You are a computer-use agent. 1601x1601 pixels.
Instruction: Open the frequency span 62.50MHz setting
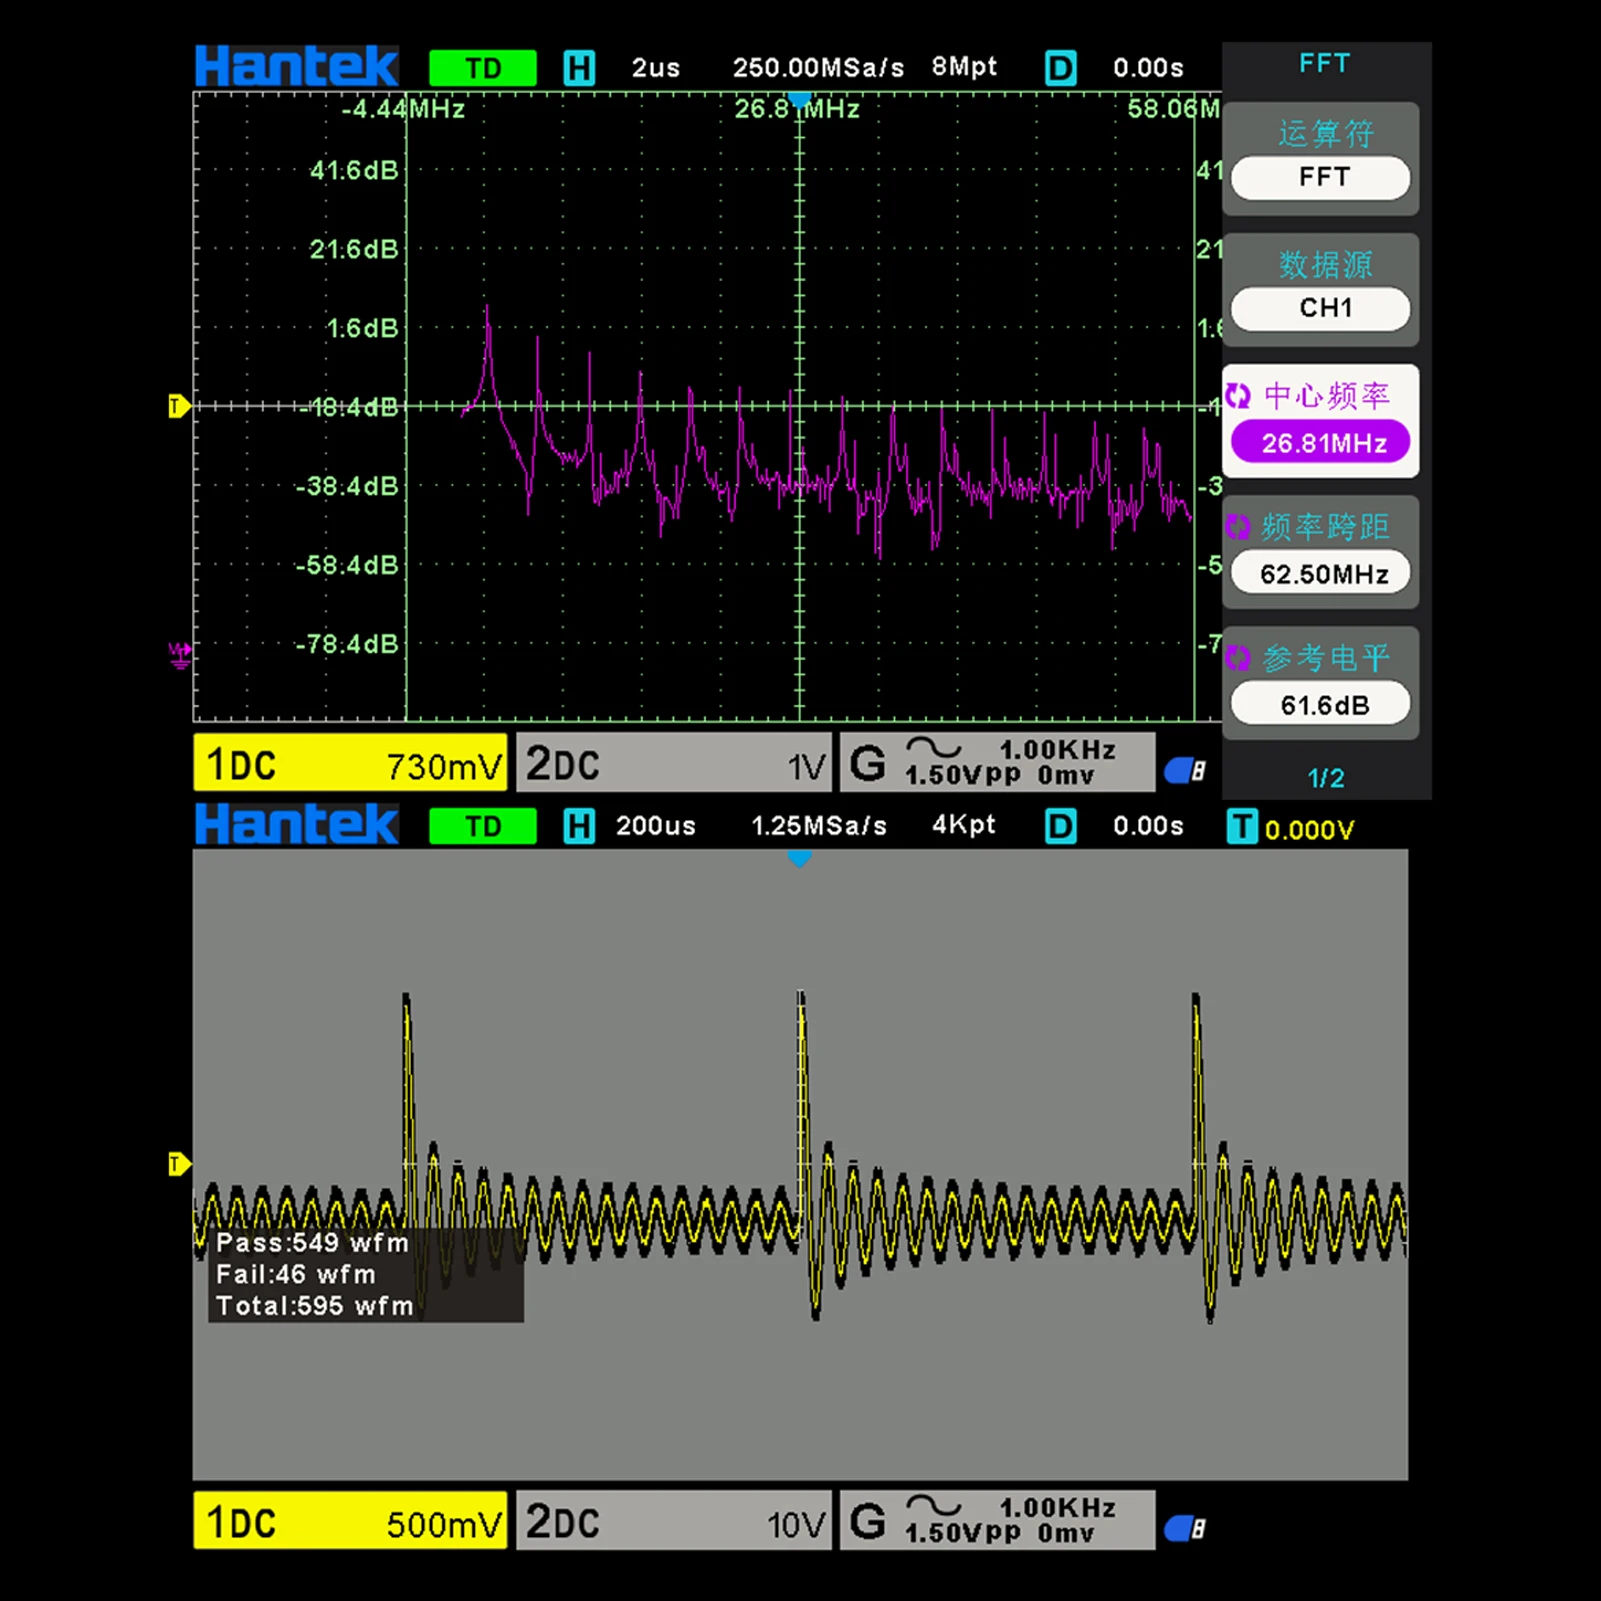pos(1320,573)
